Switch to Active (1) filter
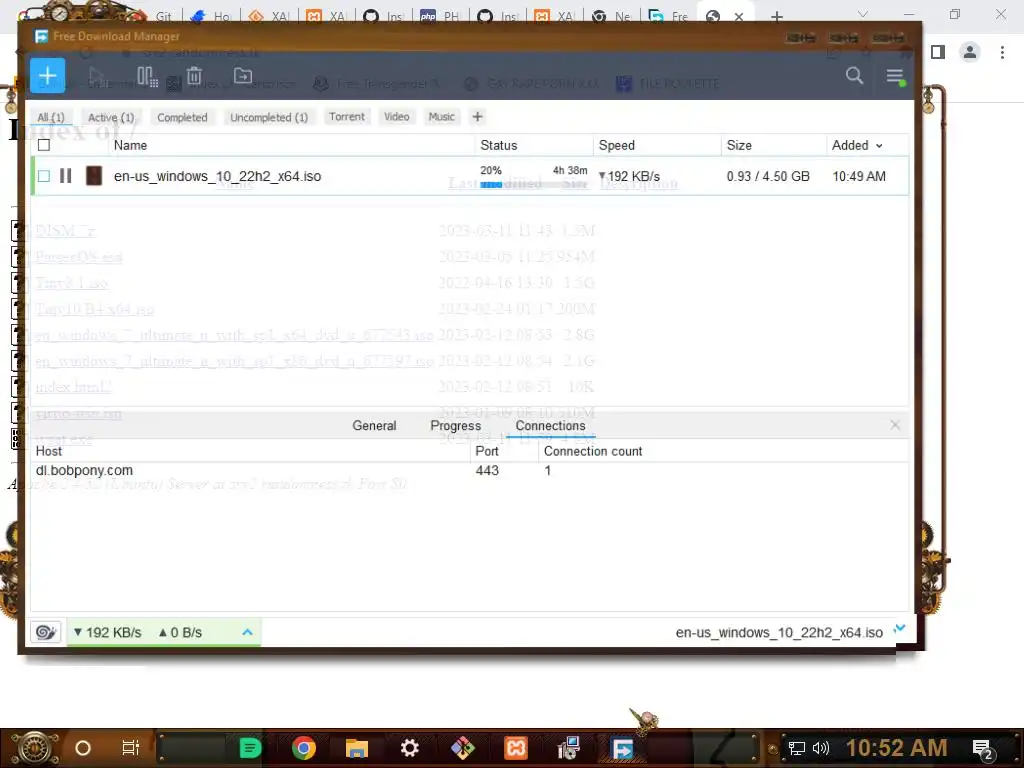 [111, 117]
